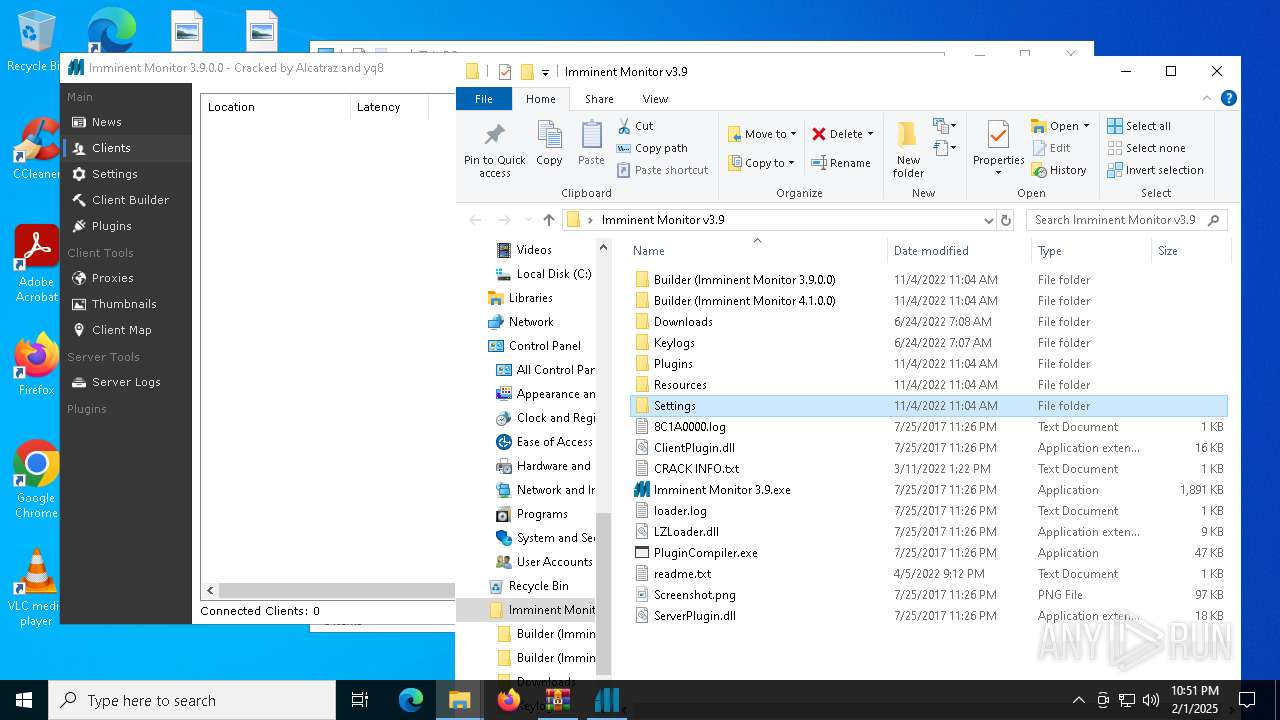Switch to the Home ribbon tab
This screenshot has width=1280, height=720.
pos(540,99)
